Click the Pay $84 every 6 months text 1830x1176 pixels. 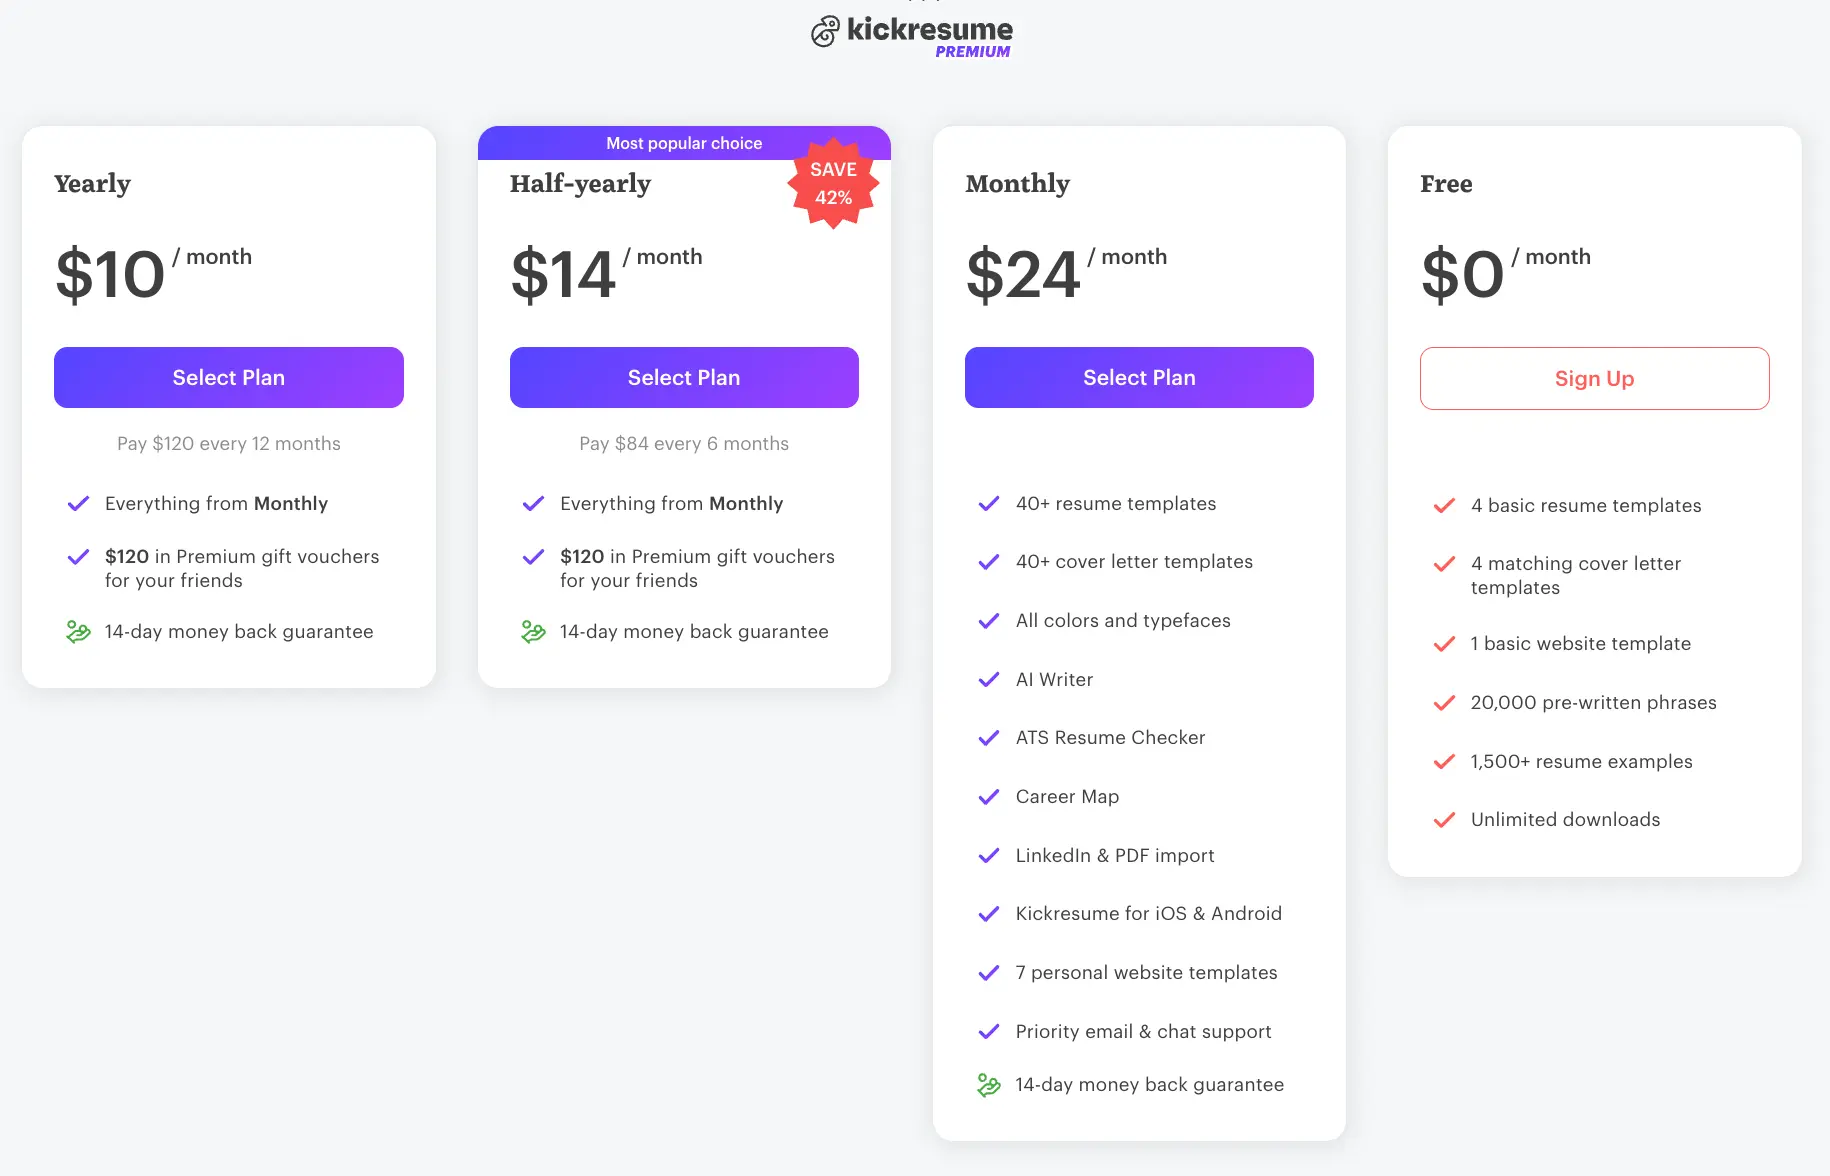pyautogui.click(x=683, y=443)
